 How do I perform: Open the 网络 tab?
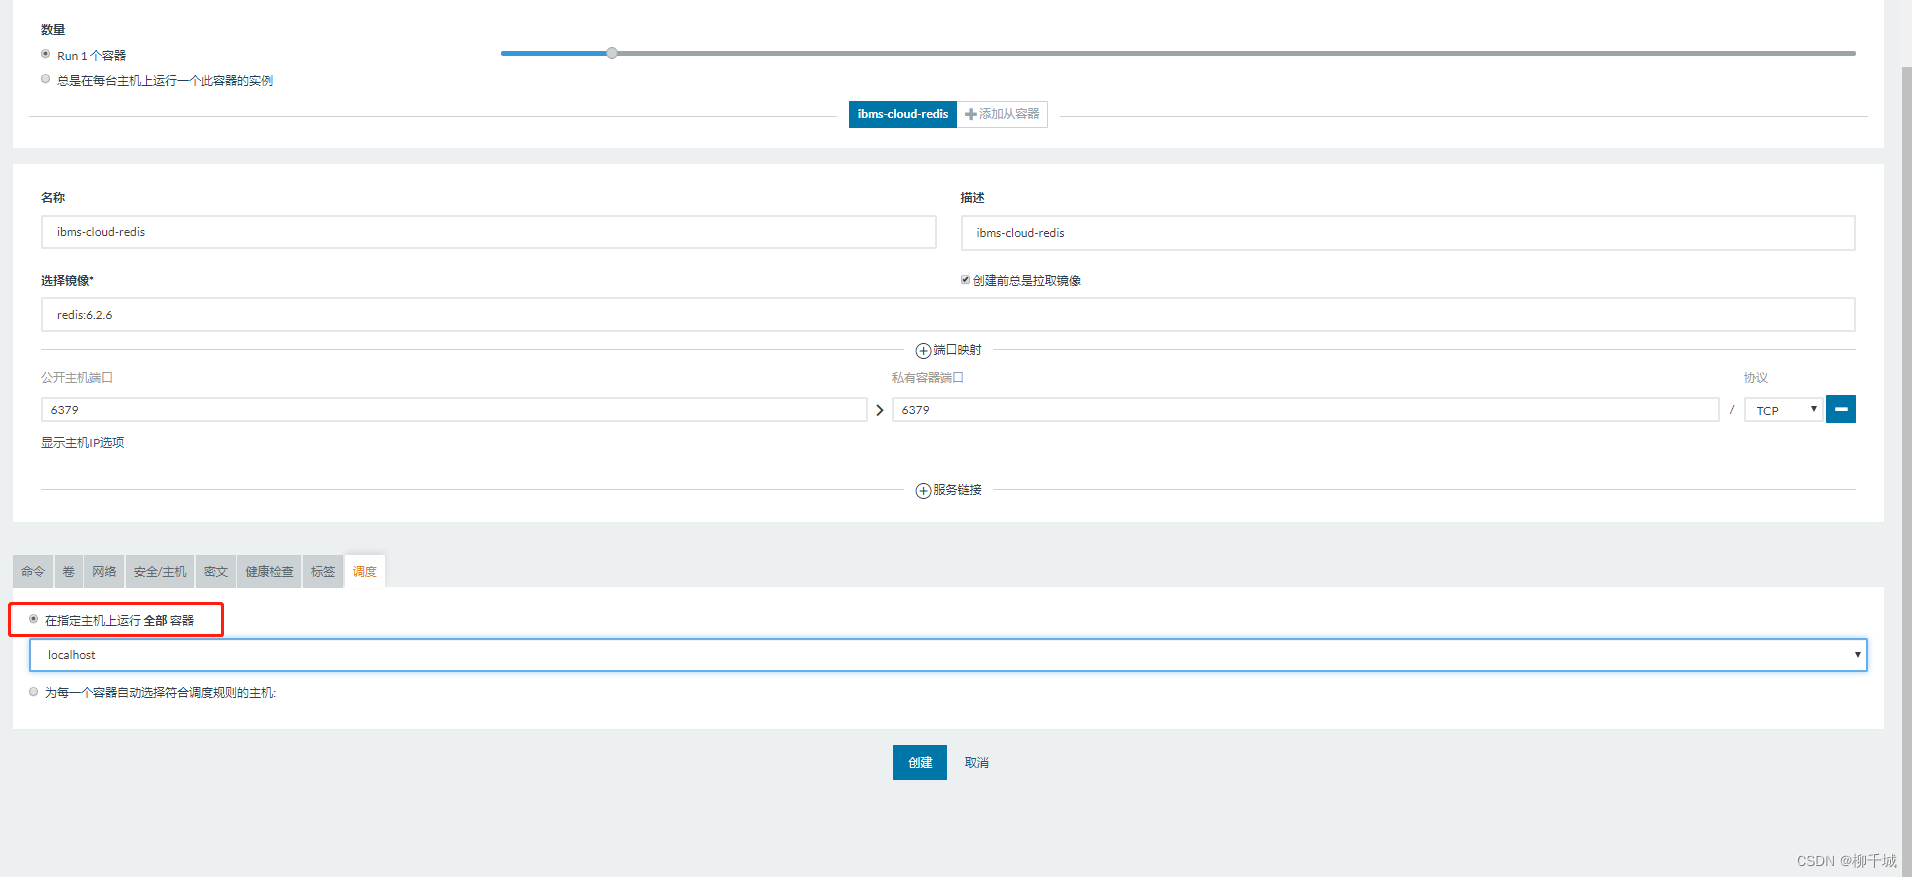pos(104,572)
